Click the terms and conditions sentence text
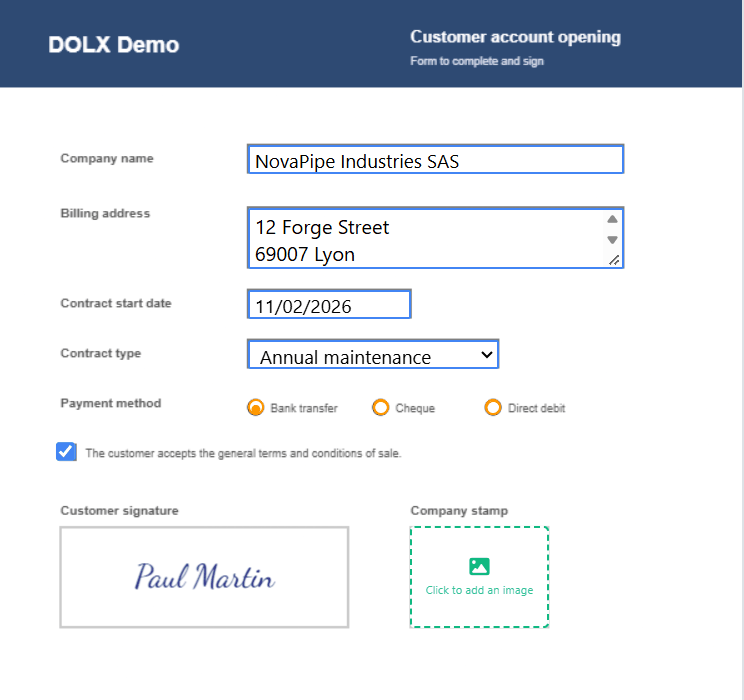The image size is (744, 700). pyautogui.click(x=243, y=453)
